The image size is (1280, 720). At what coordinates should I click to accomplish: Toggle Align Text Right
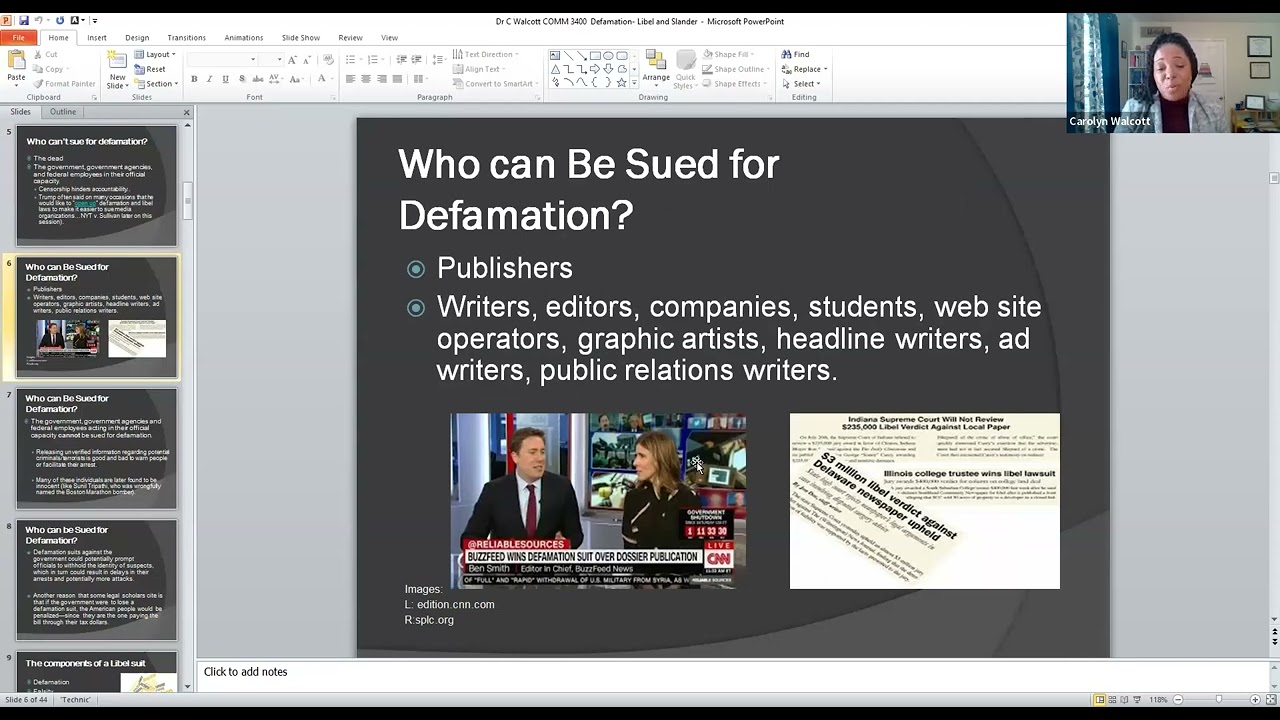point(382,79)
